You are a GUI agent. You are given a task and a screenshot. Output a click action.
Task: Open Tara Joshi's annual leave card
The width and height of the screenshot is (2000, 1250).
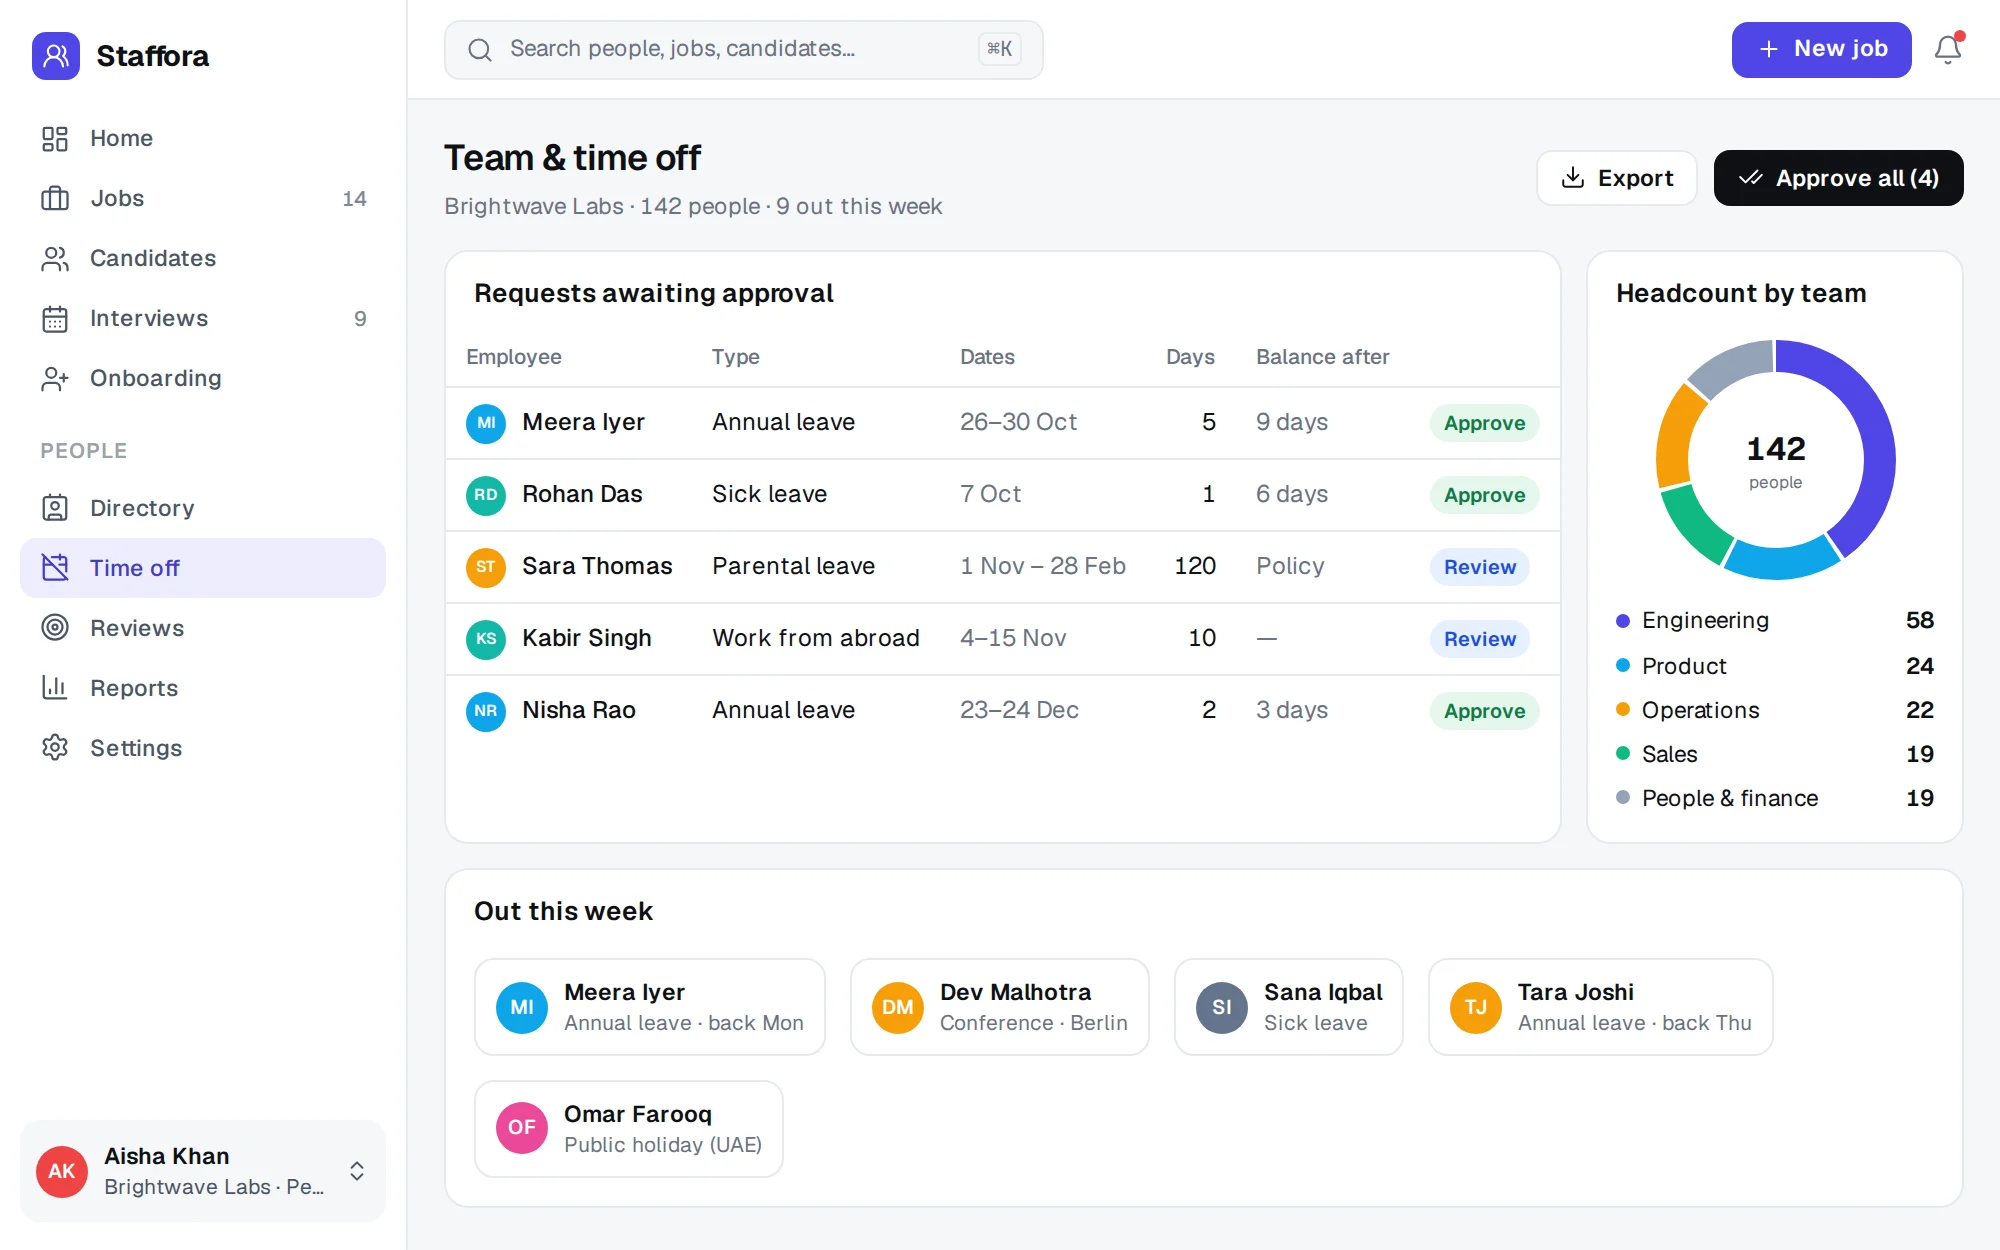click(x=1600, y=1007)
